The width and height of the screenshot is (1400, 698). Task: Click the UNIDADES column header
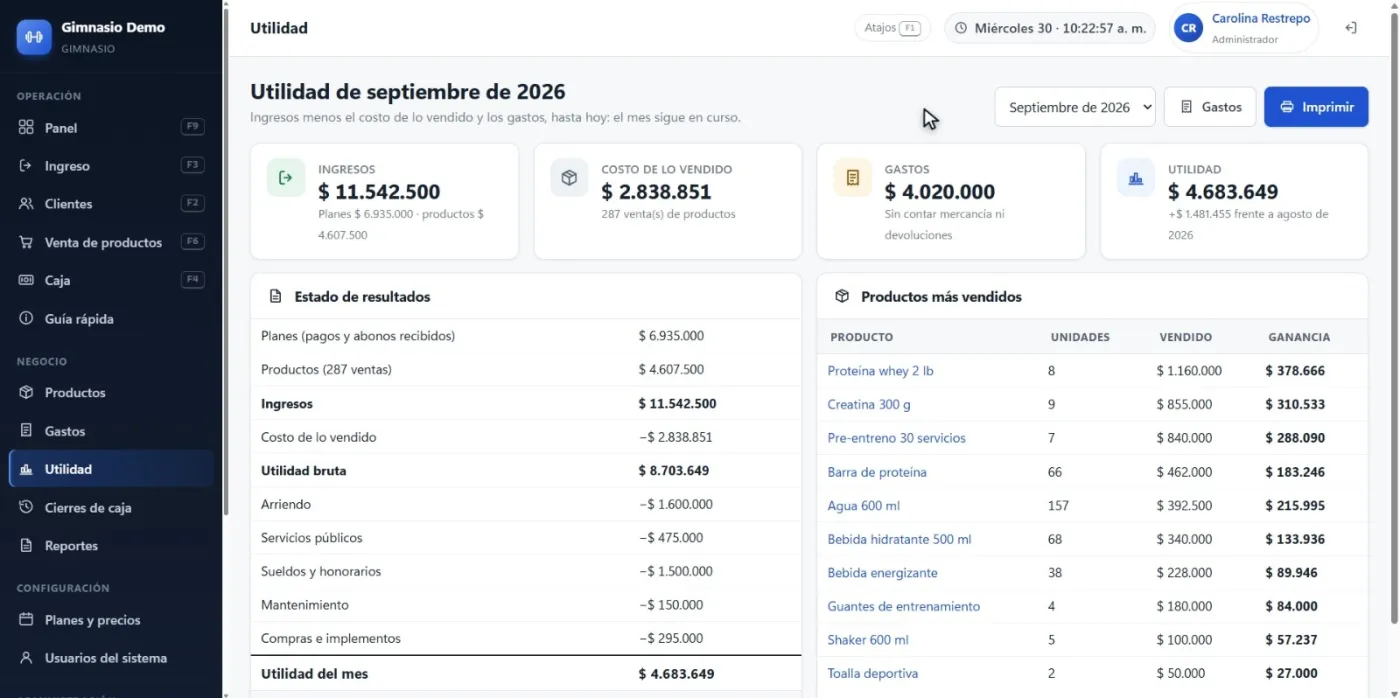[x=1080, y=337]
